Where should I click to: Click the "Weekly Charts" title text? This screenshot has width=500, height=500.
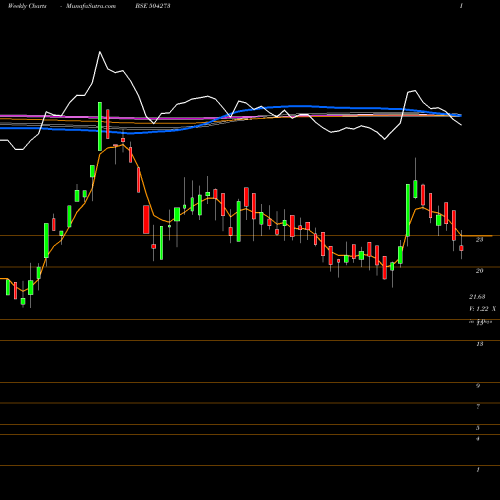[x=27, y=6]
